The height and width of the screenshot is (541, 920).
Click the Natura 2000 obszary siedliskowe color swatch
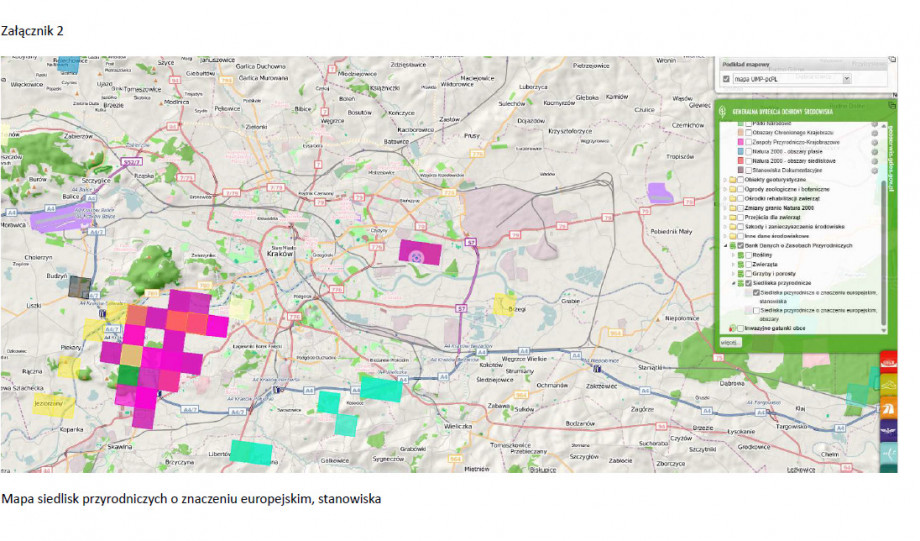click(x=740, y=161)
